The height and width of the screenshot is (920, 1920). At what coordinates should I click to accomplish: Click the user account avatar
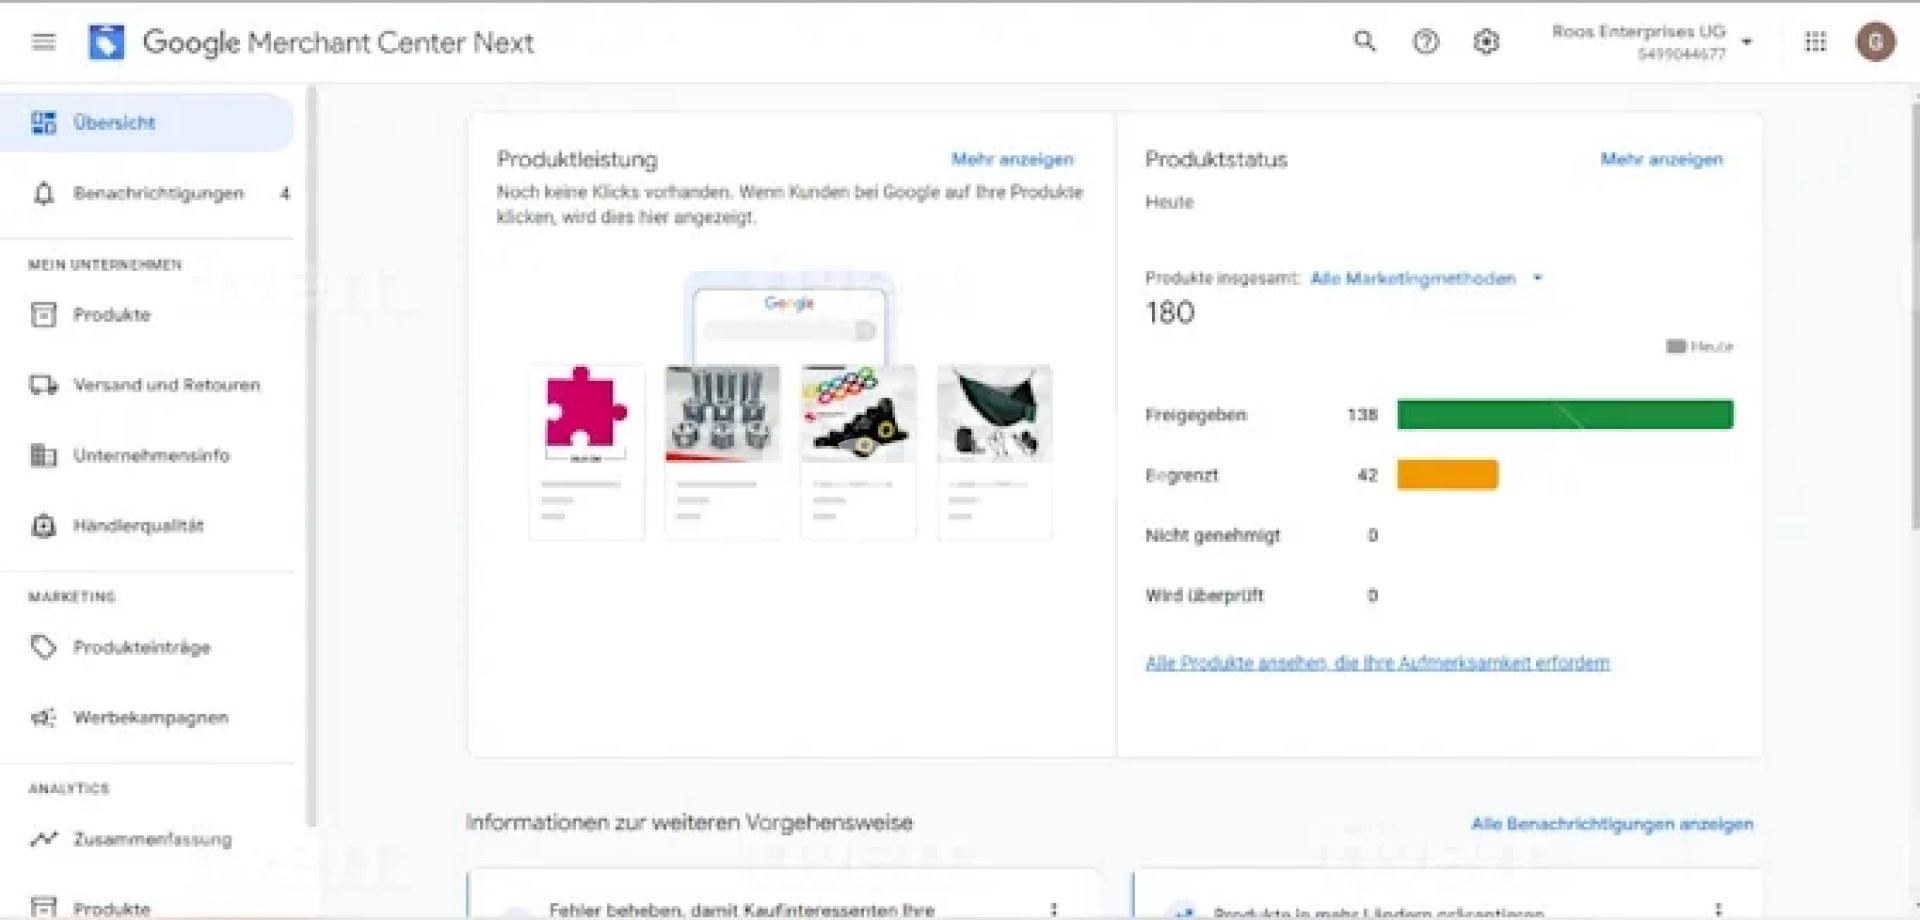1875,42
